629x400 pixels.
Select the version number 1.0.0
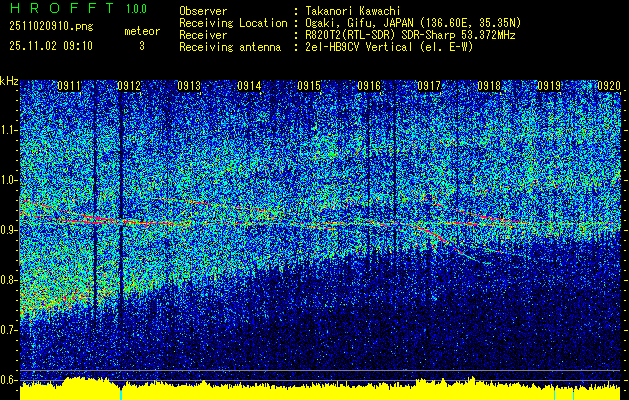(136, 9)
